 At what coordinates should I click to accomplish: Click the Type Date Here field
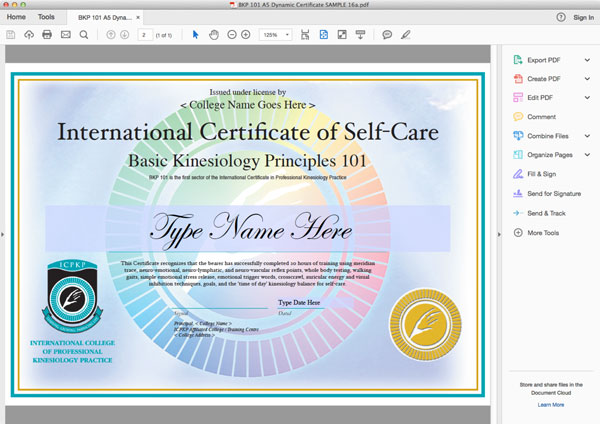pos(316,302)
